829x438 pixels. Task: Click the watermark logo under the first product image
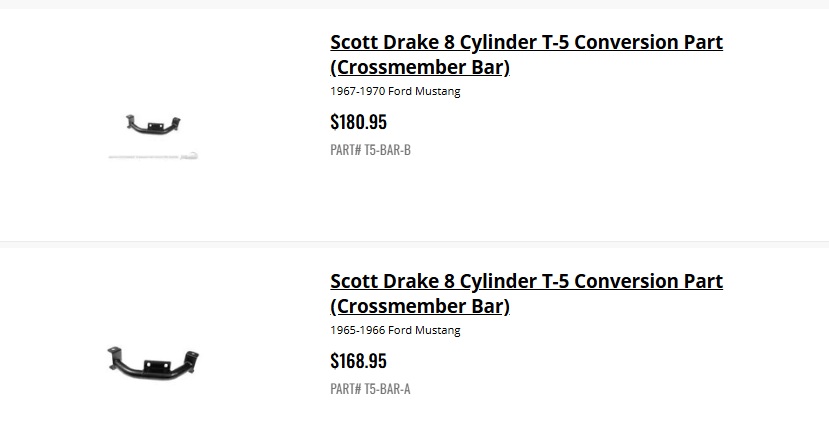154,157
